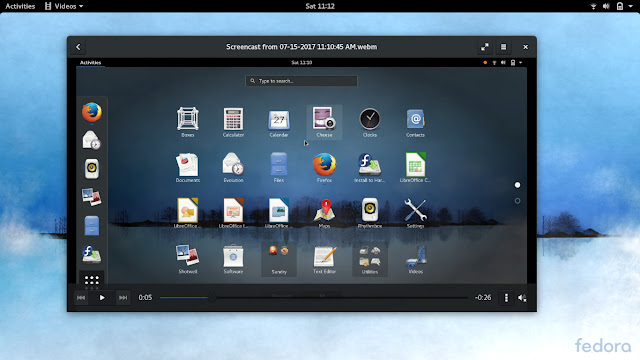Click the Calculator app icon in video

click(233, 122)
